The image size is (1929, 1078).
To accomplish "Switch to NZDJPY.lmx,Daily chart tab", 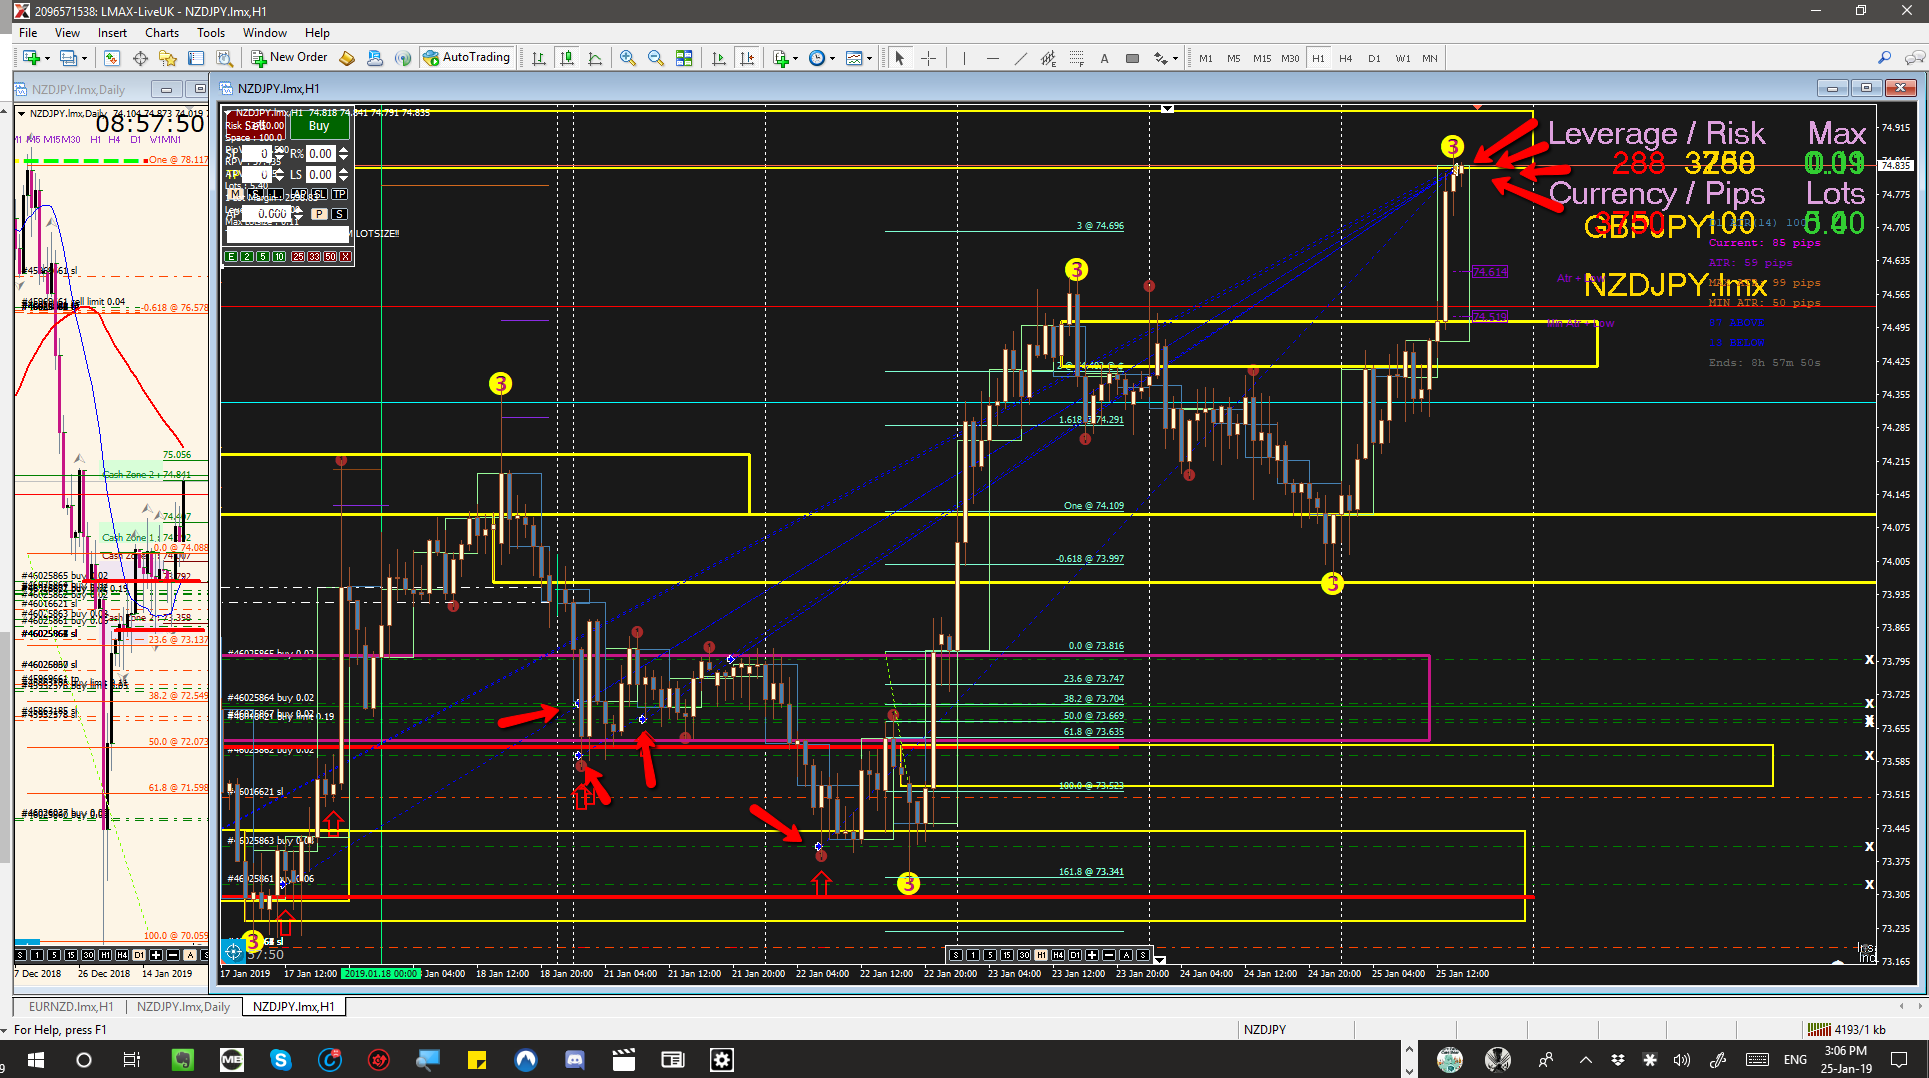I will pyautogui.click(x=183, y=1007).
